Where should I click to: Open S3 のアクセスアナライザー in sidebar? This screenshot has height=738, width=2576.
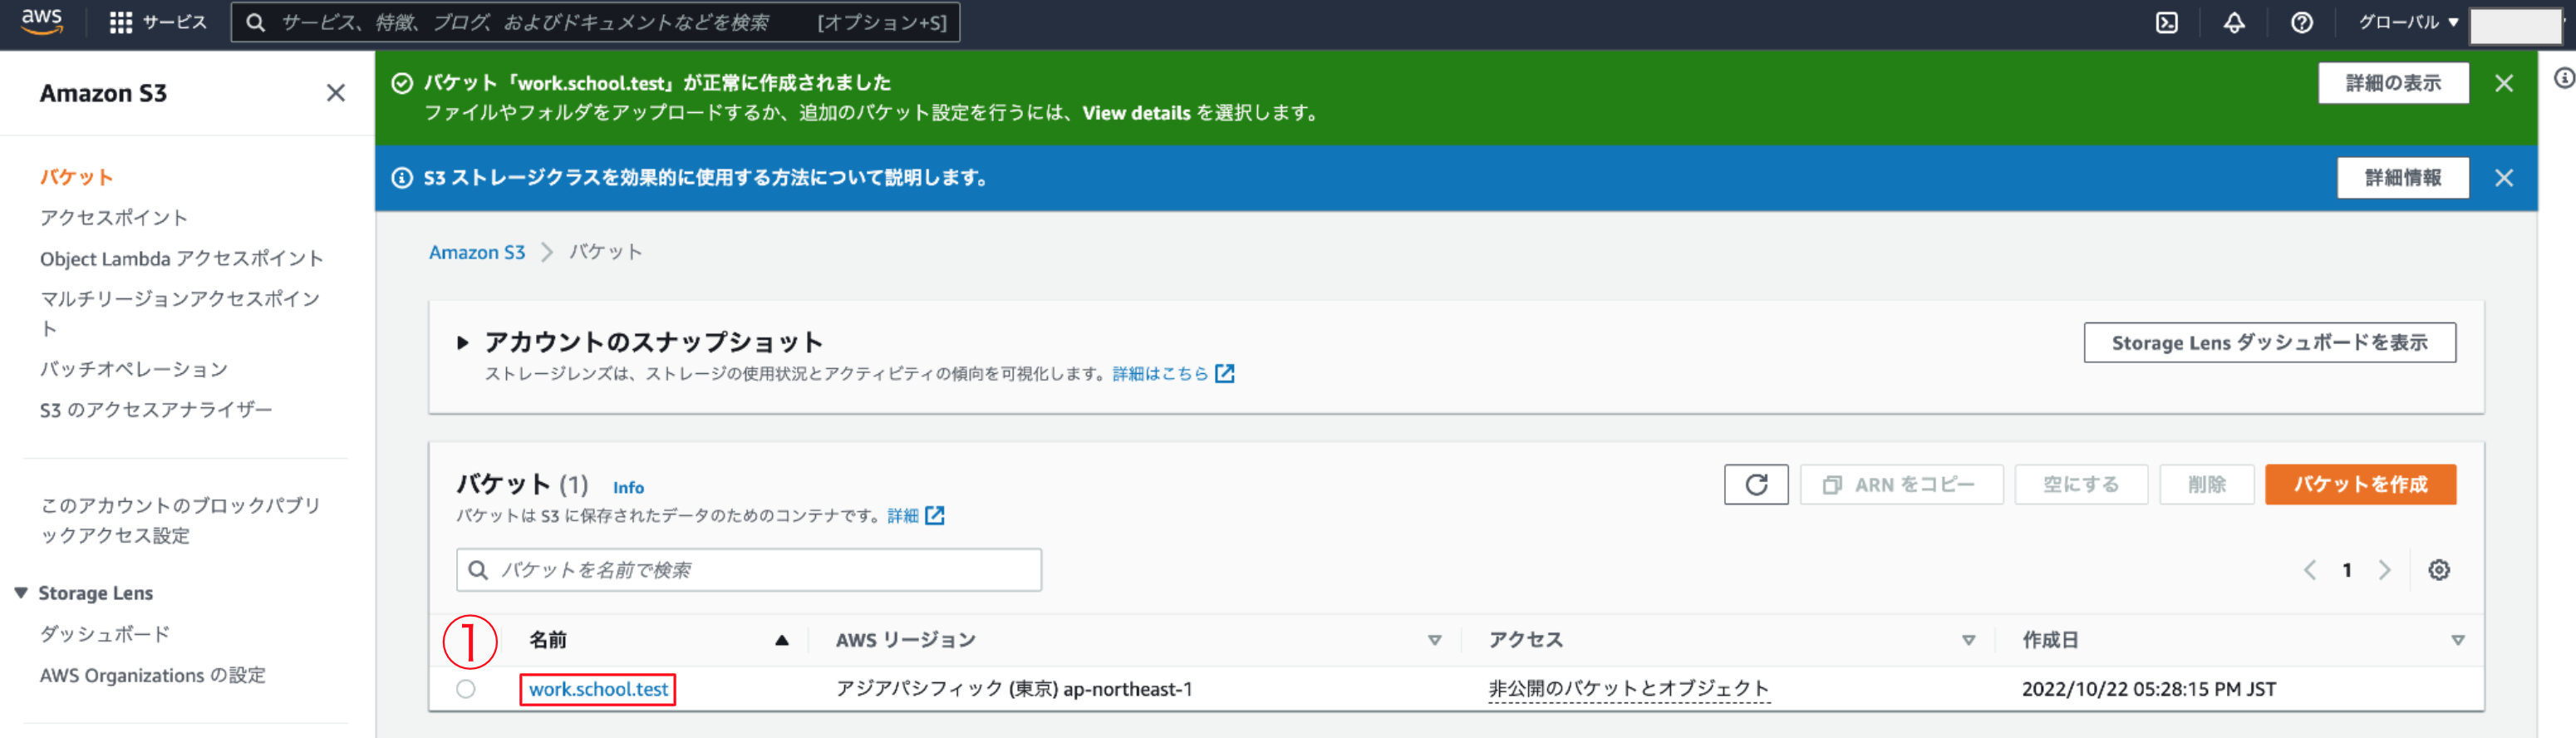(156, 410)
